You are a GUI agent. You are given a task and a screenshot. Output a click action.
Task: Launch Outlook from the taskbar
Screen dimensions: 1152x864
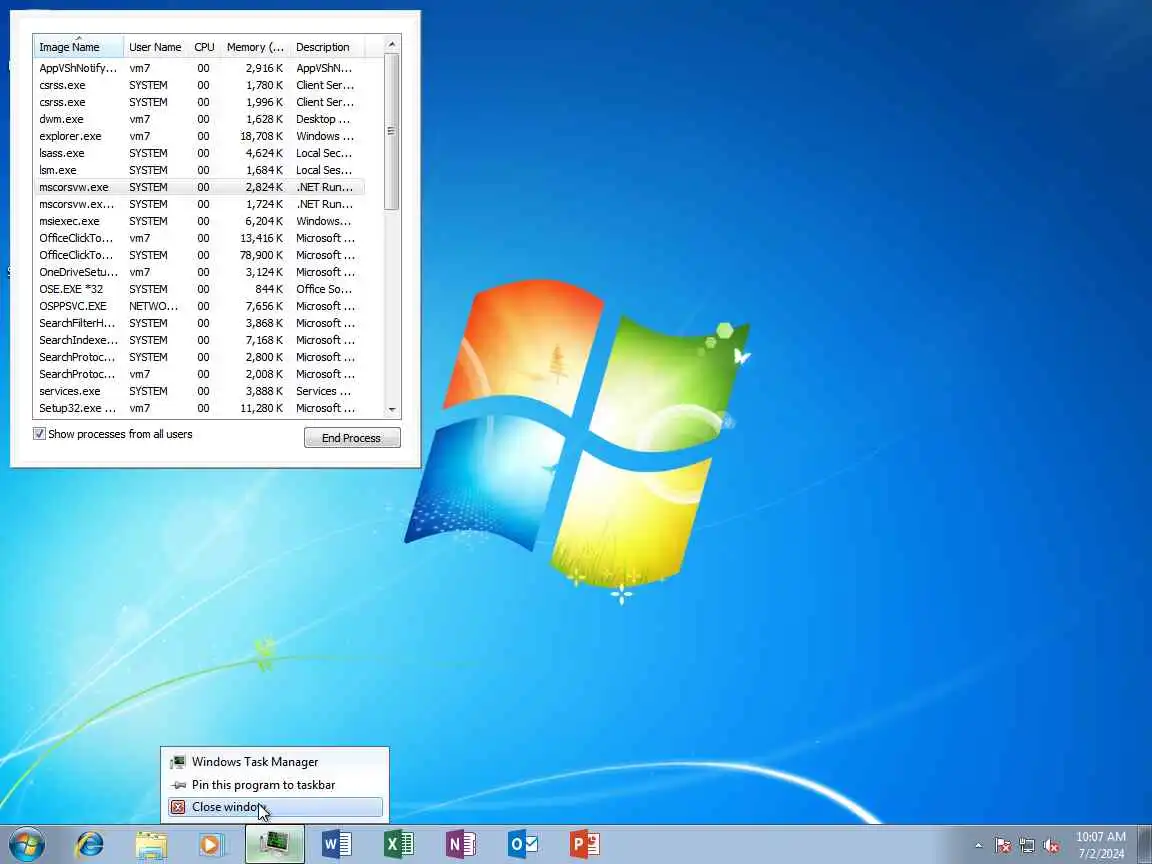(x=523, y=845)
